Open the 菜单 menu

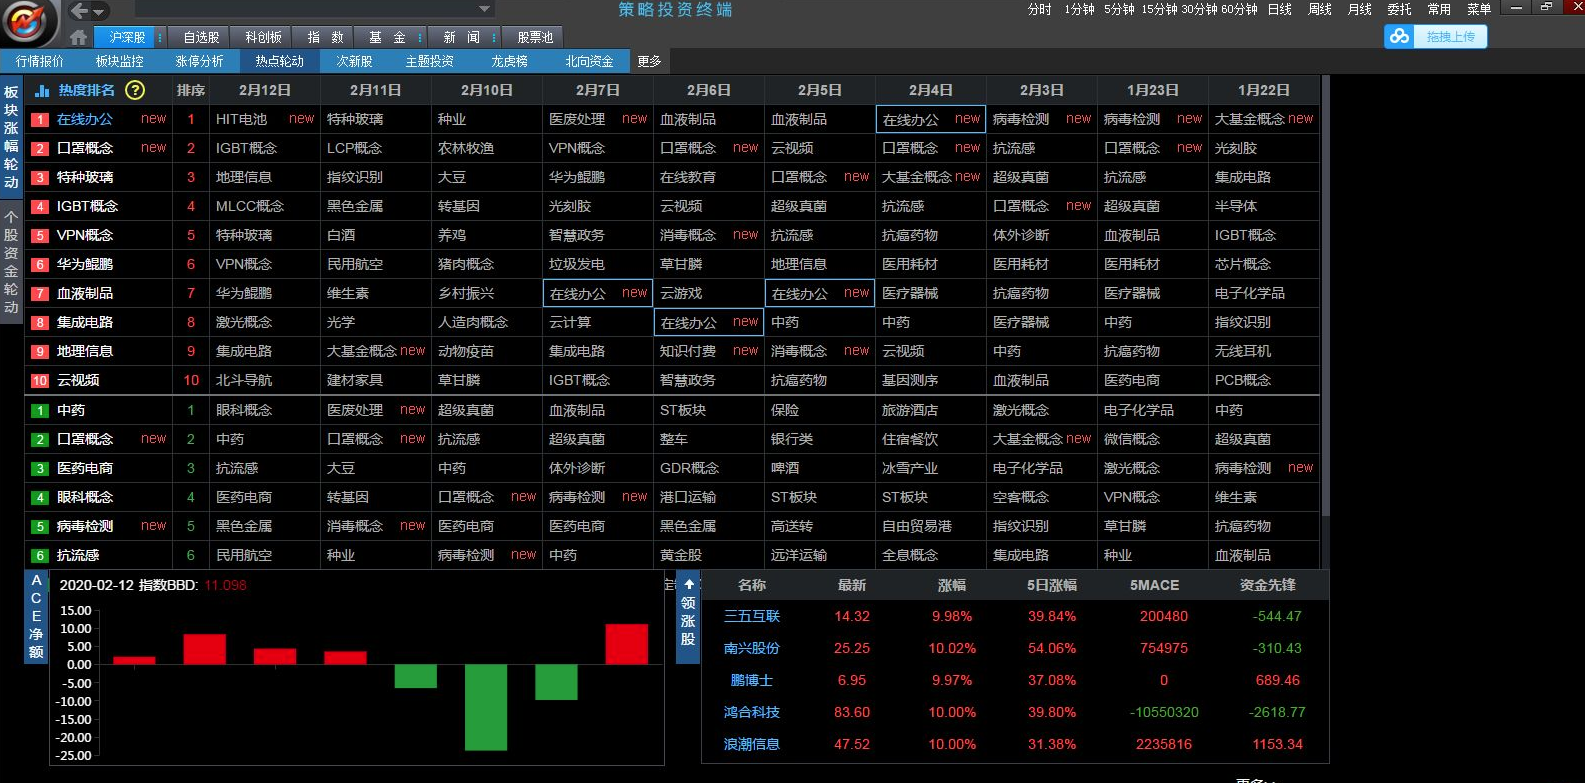point(1479,9)
